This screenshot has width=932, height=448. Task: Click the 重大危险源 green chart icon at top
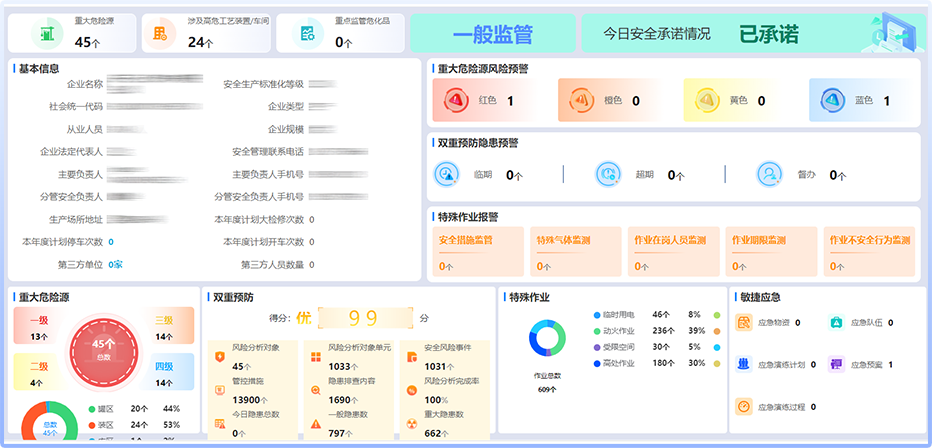[47, 33]
